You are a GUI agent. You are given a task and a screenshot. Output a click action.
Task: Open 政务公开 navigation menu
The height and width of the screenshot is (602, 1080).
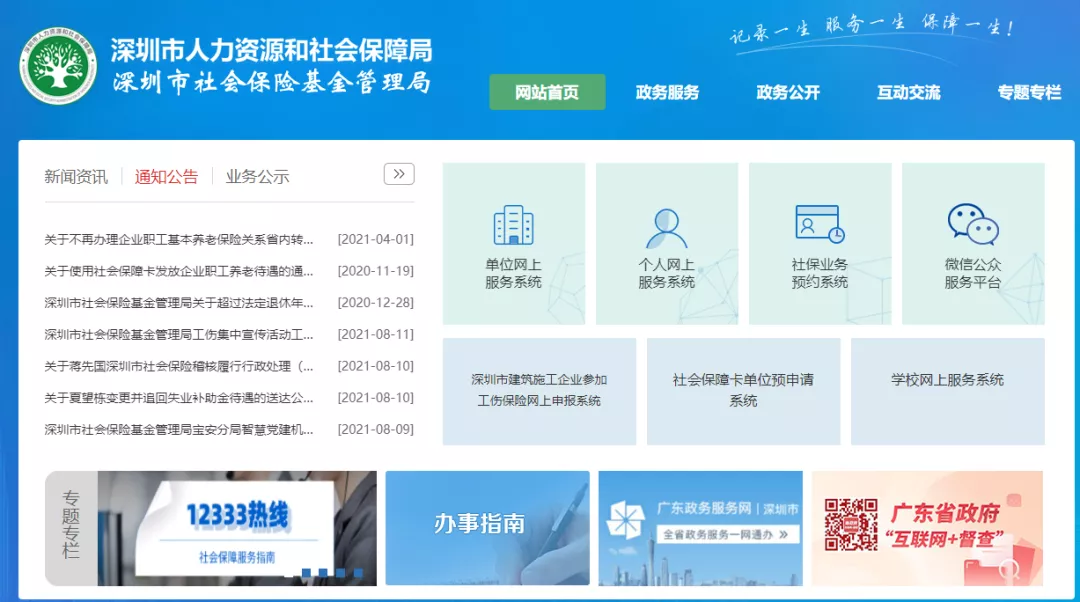(x=788, y=92)
